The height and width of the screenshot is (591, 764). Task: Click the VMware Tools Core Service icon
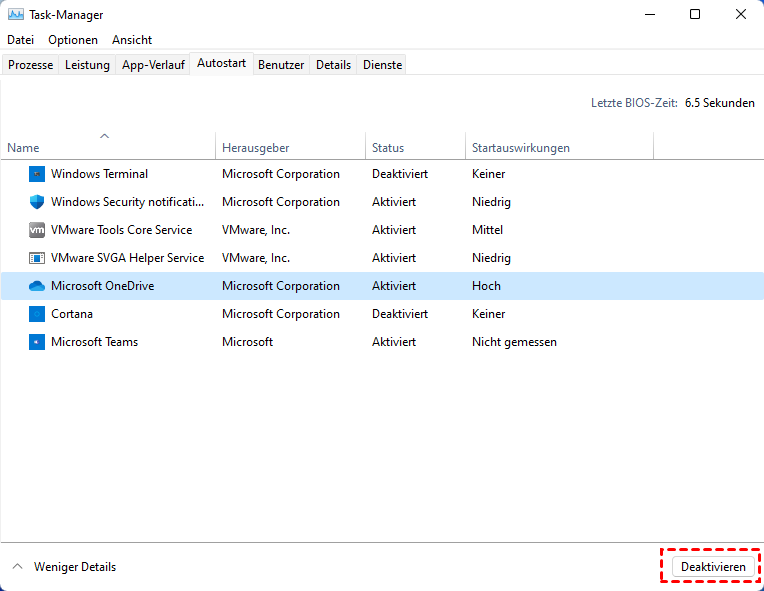pos(37,230)
